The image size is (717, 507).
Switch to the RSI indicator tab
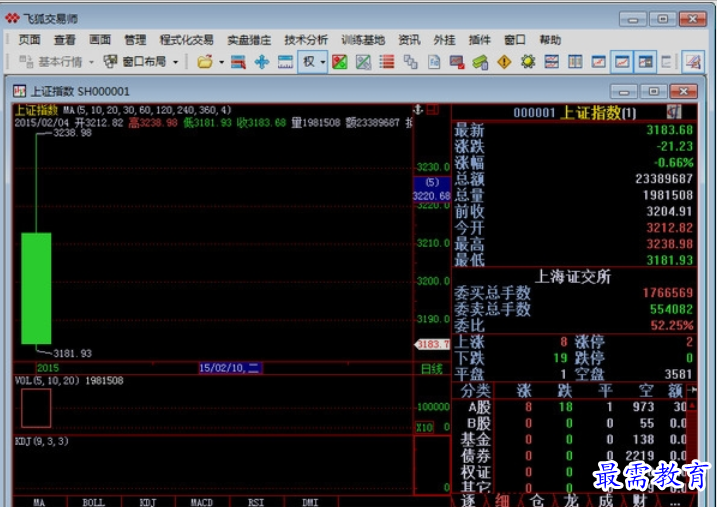click(256, 502)
